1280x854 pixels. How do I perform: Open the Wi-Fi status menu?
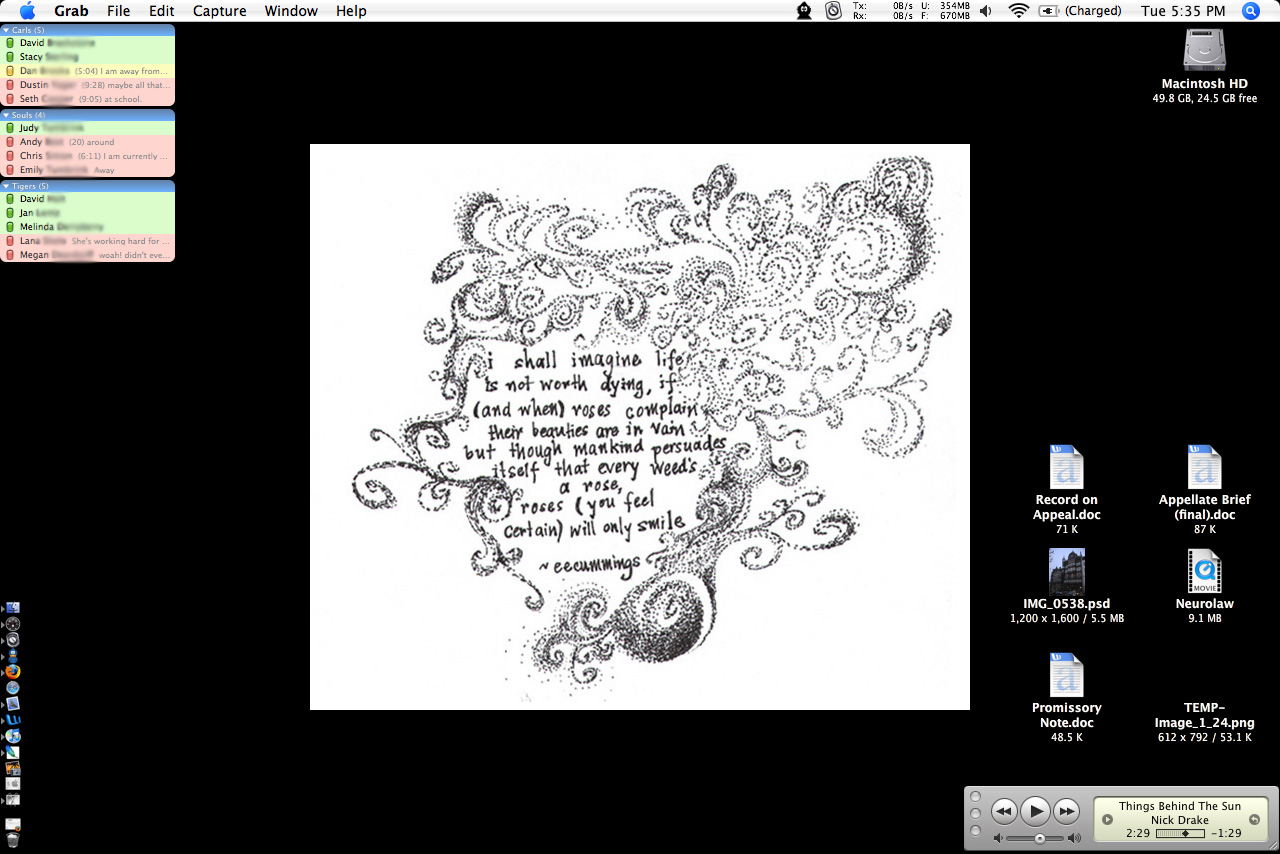click(x=1018, y=11)
